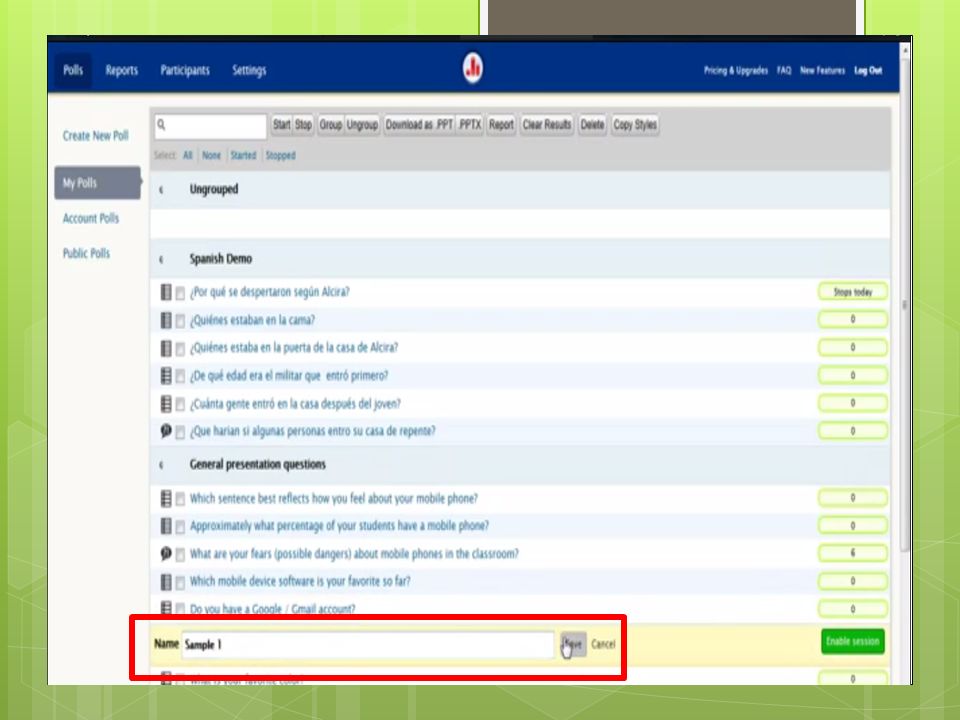The height and width of the screenshot is (720, 960).
Task: Click poll type icon for '¿De qué edad era el militar'
Action: pyautogui.click(x=166, y=375)
